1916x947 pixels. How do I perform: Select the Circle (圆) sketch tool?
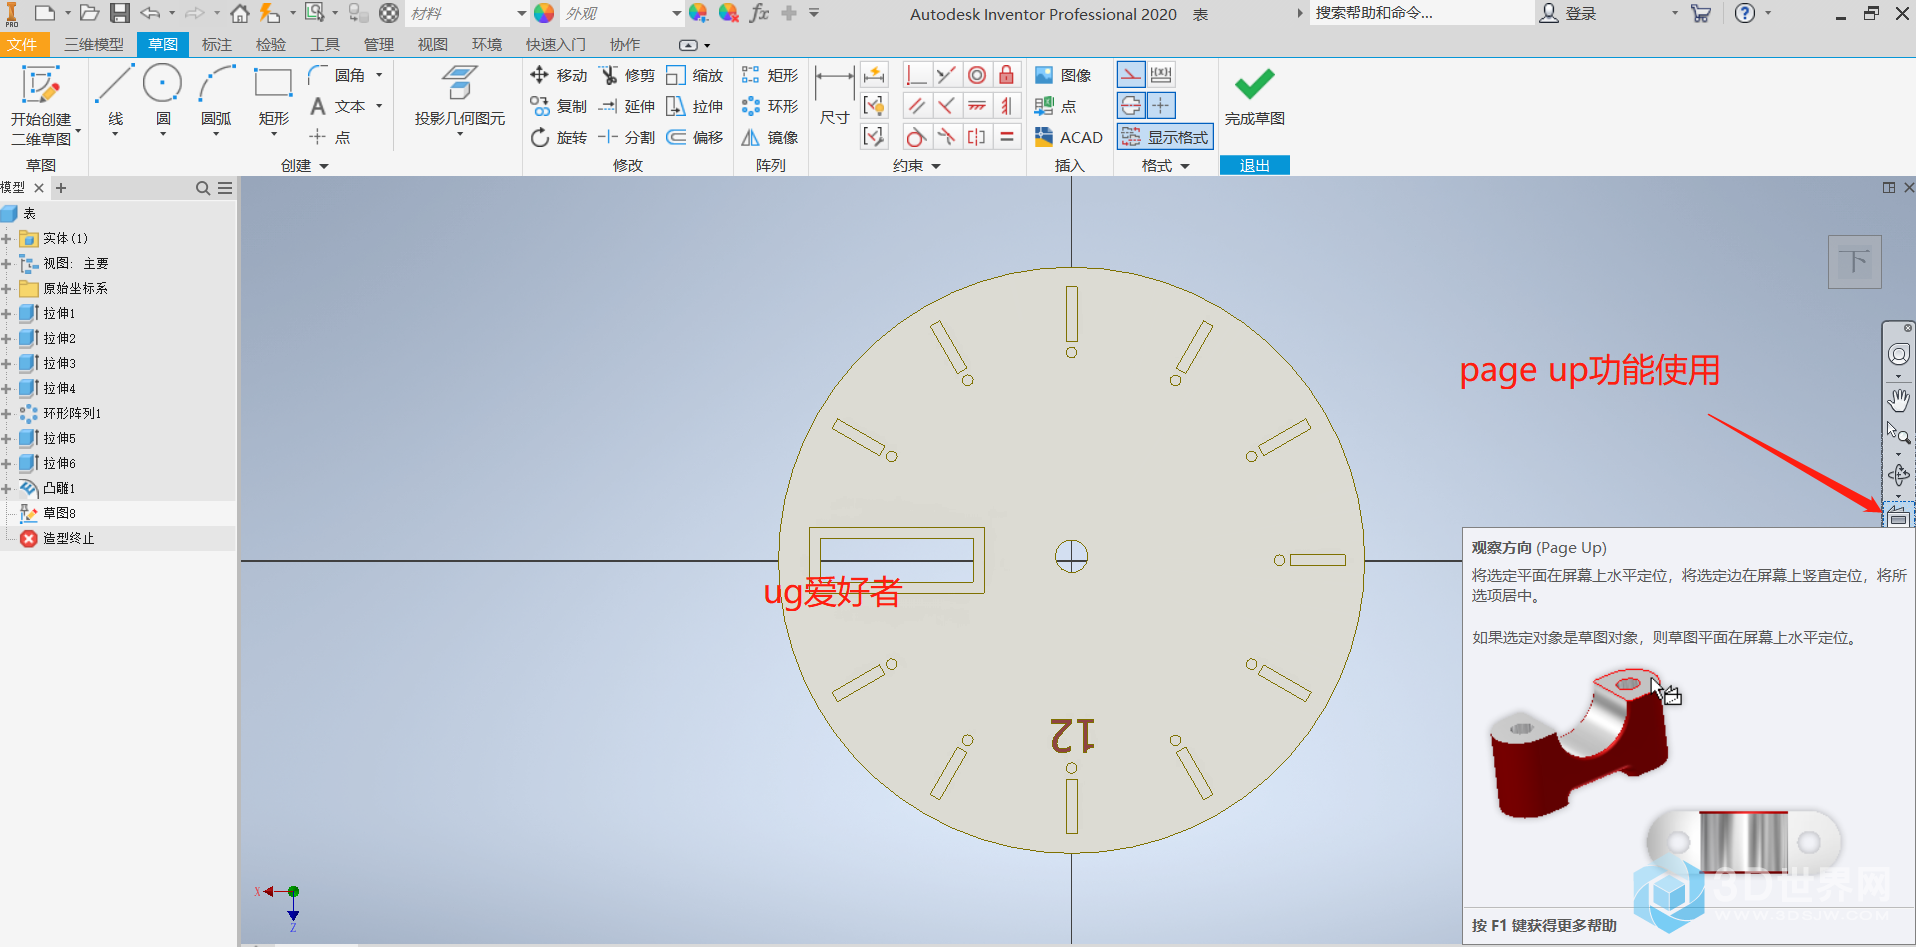(162, 97)
